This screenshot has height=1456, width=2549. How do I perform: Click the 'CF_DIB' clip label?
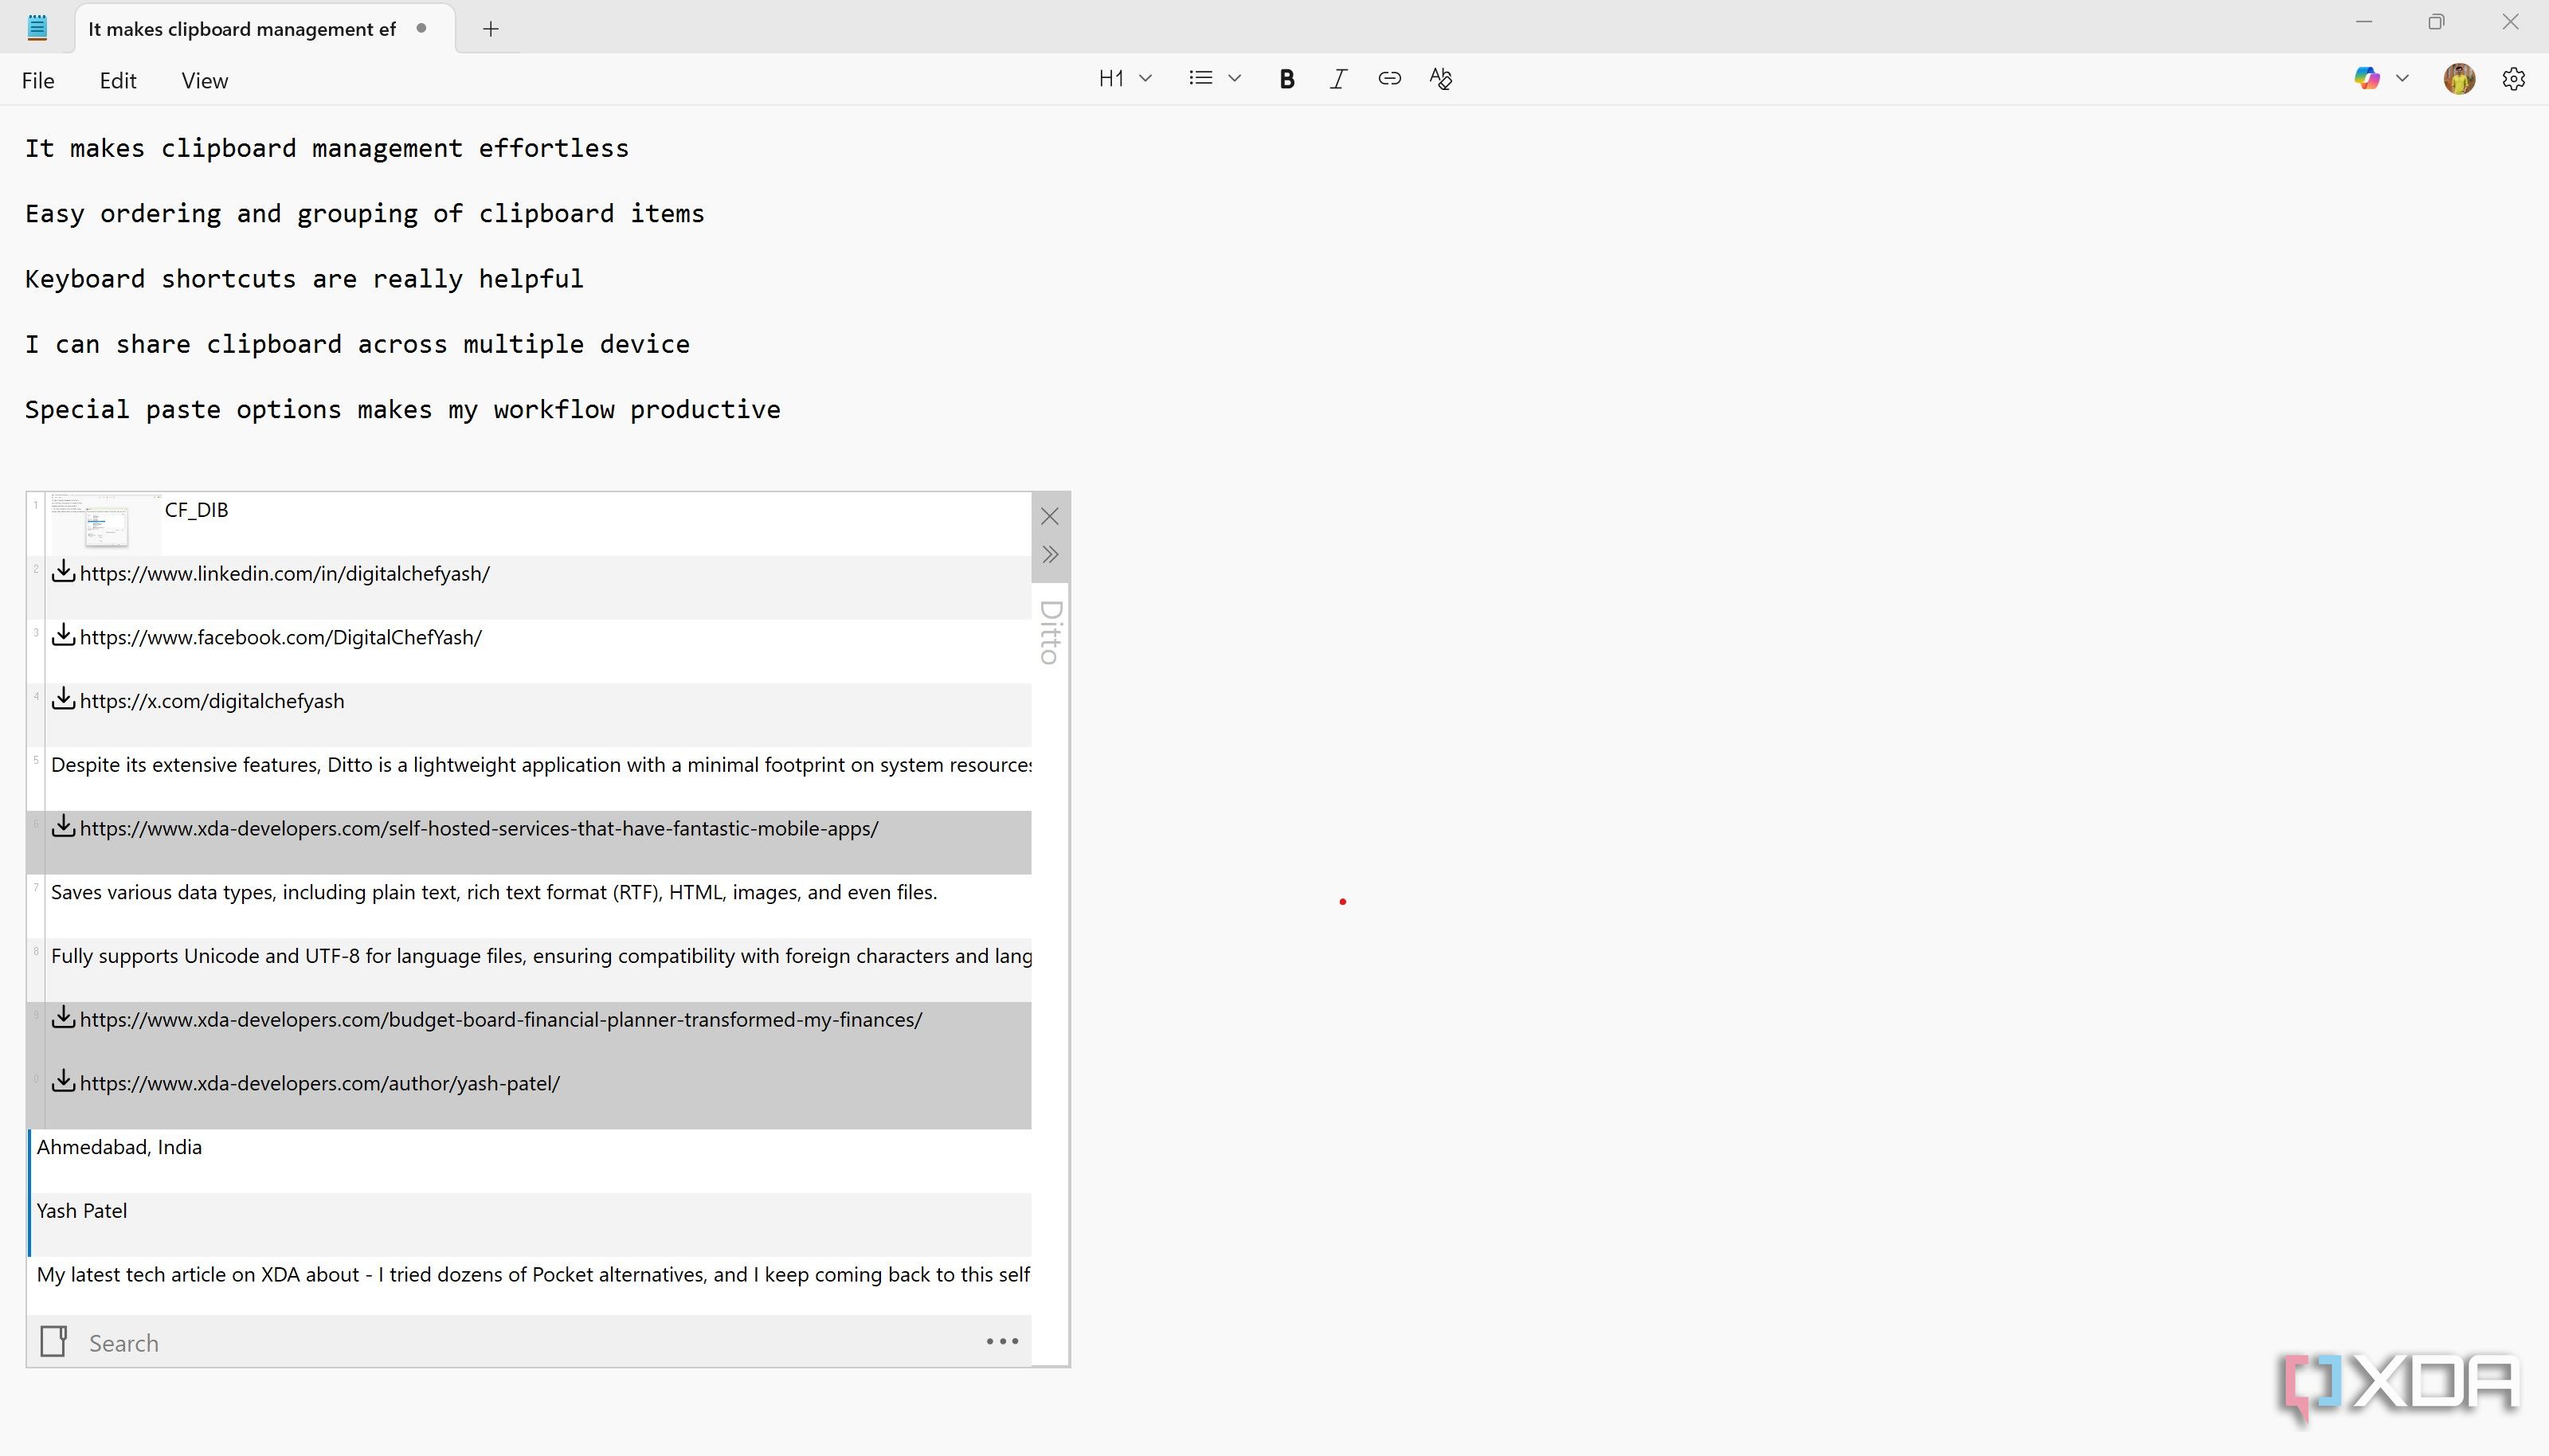[196, 510]
